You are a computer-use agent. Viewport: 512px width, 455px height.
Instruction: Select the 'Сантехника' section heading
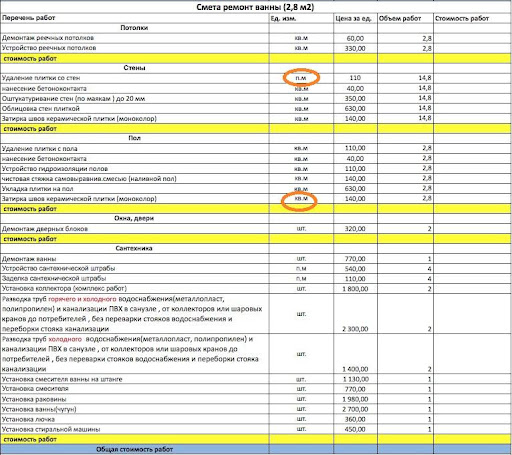(x=134, y=248)
